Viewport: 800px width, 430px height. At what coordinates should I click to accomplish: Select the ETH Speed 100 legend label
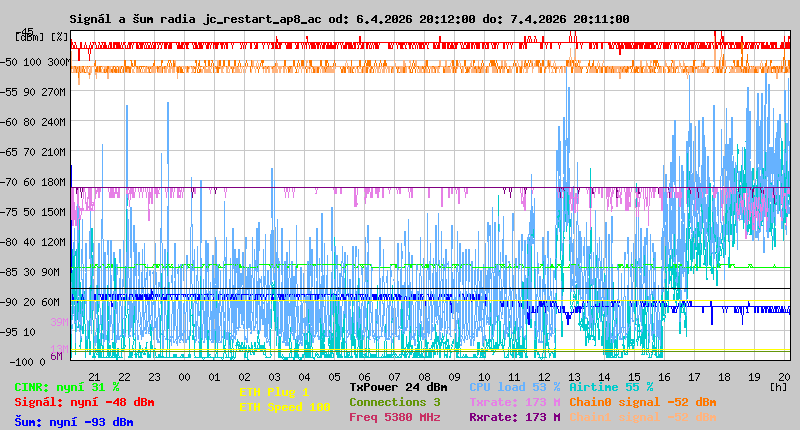click(x=284, y=407)
